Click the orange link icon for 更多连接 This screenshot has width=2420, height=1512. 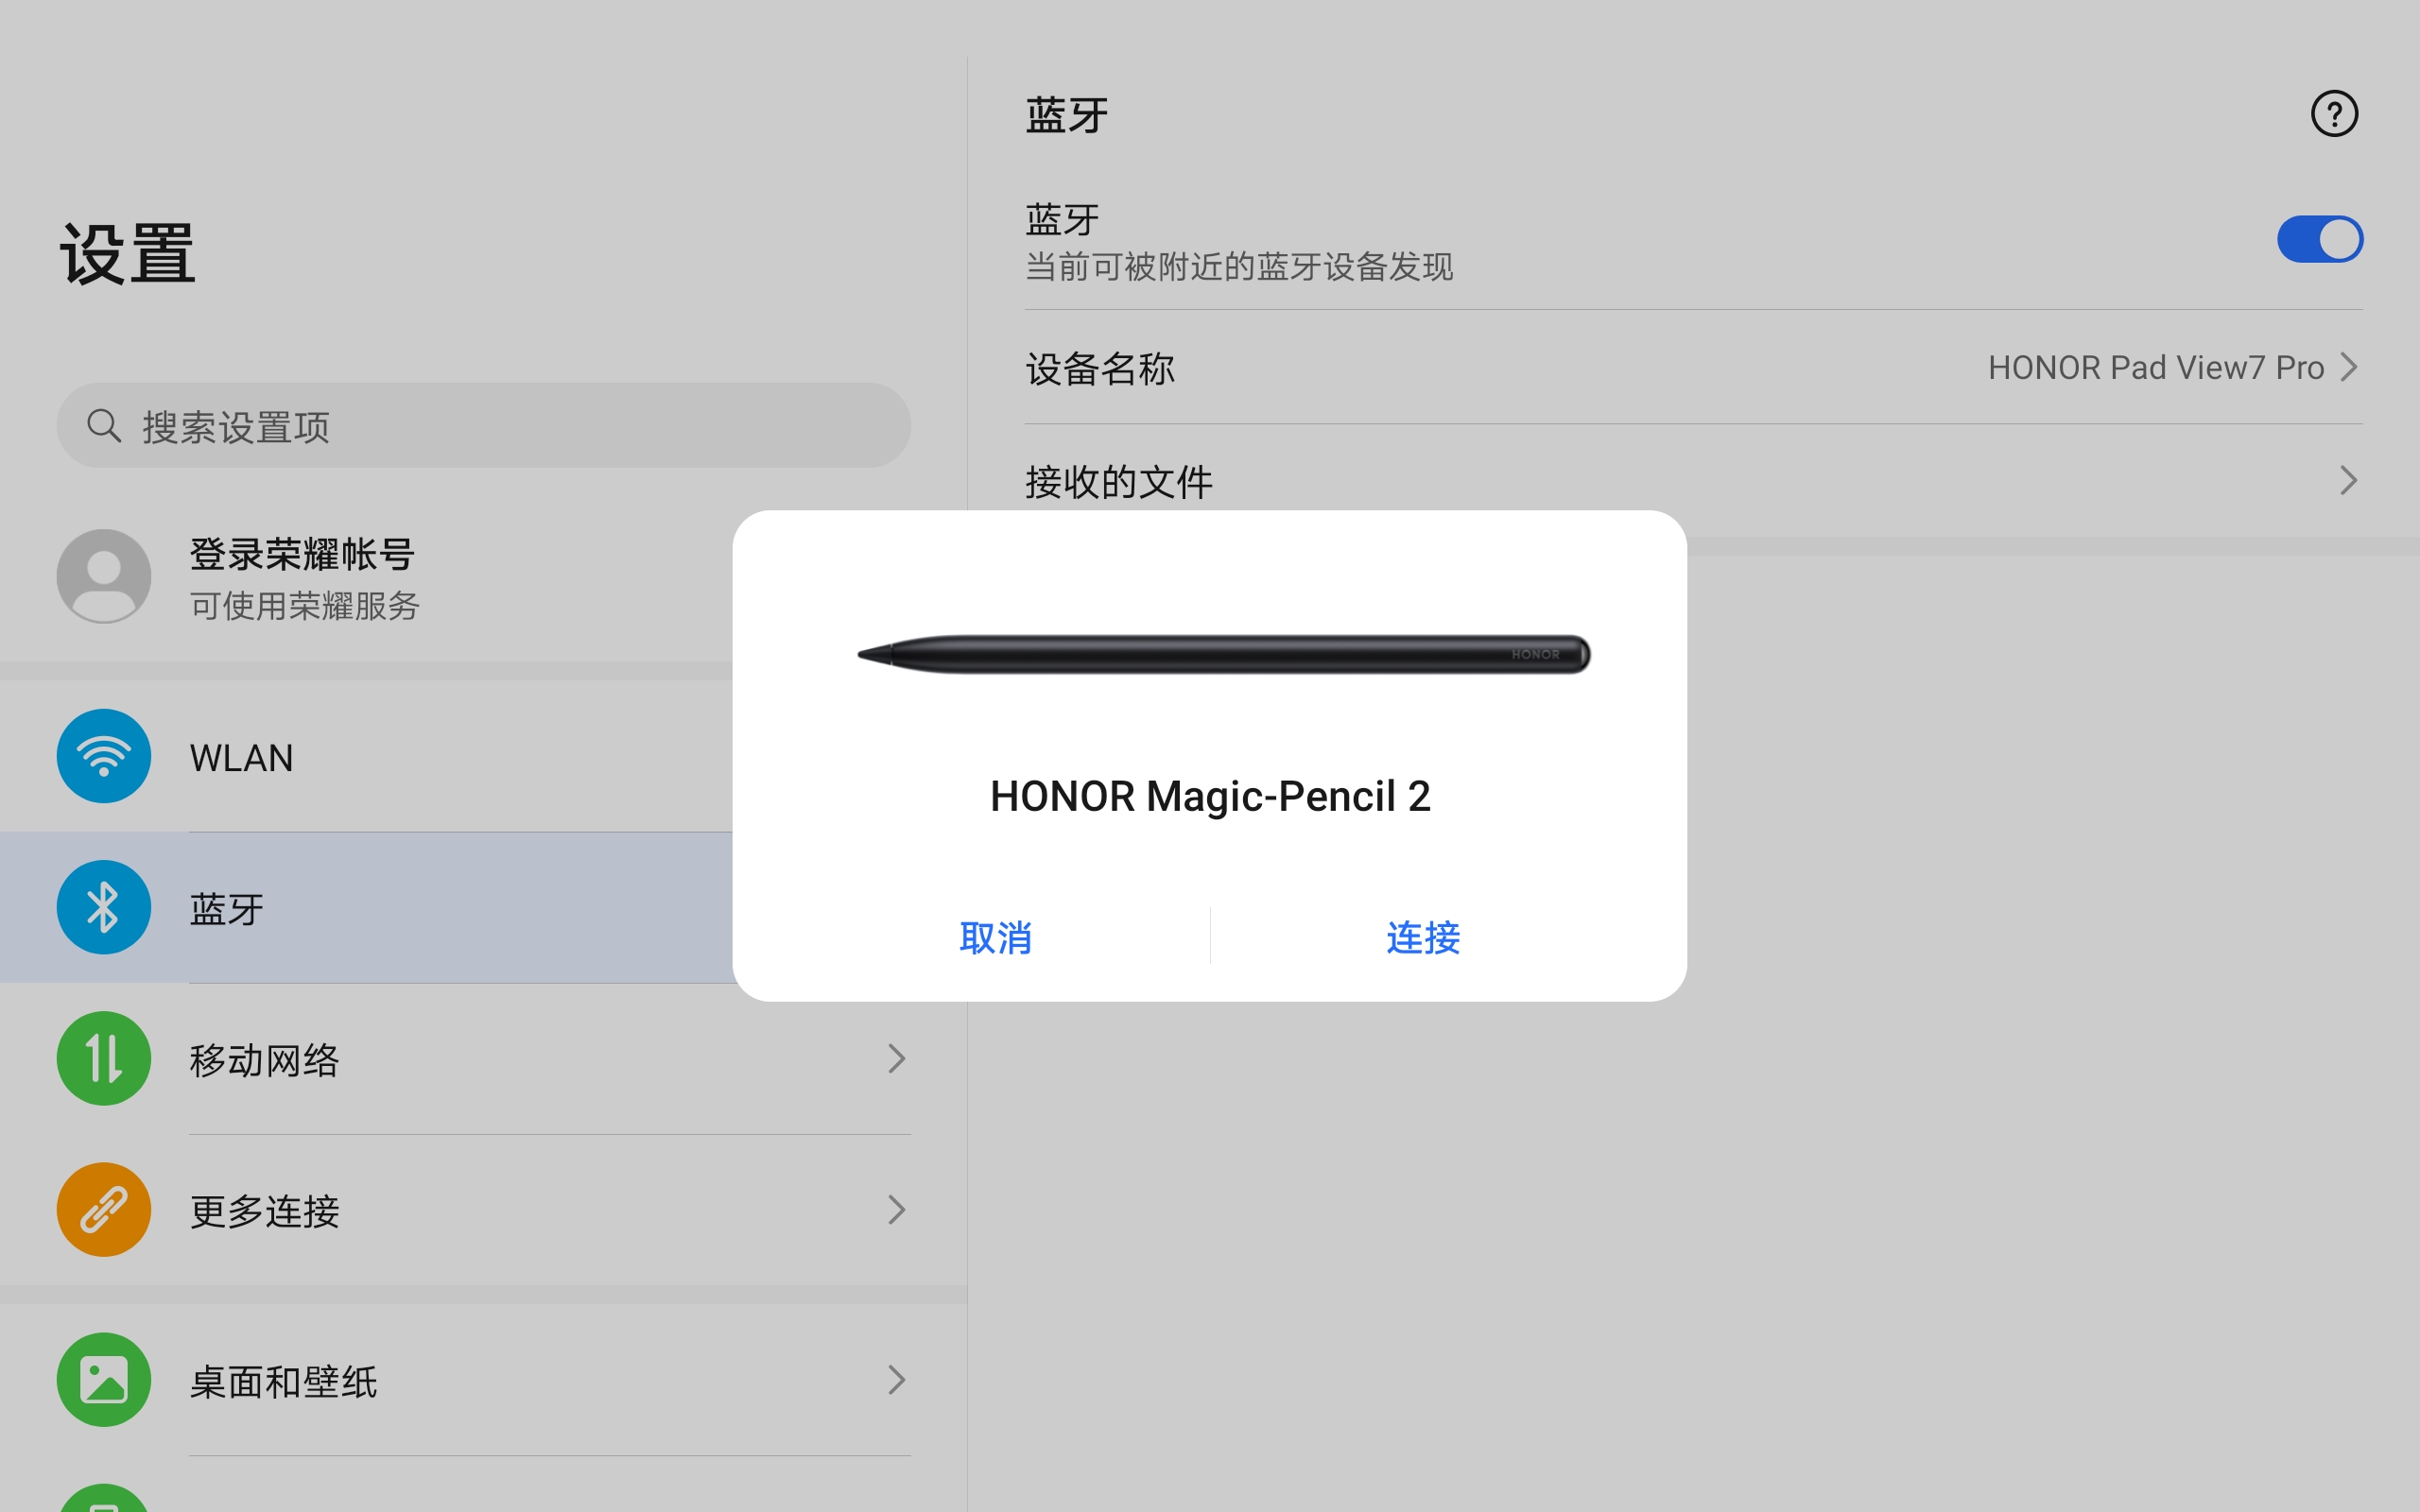[104, 1210]
